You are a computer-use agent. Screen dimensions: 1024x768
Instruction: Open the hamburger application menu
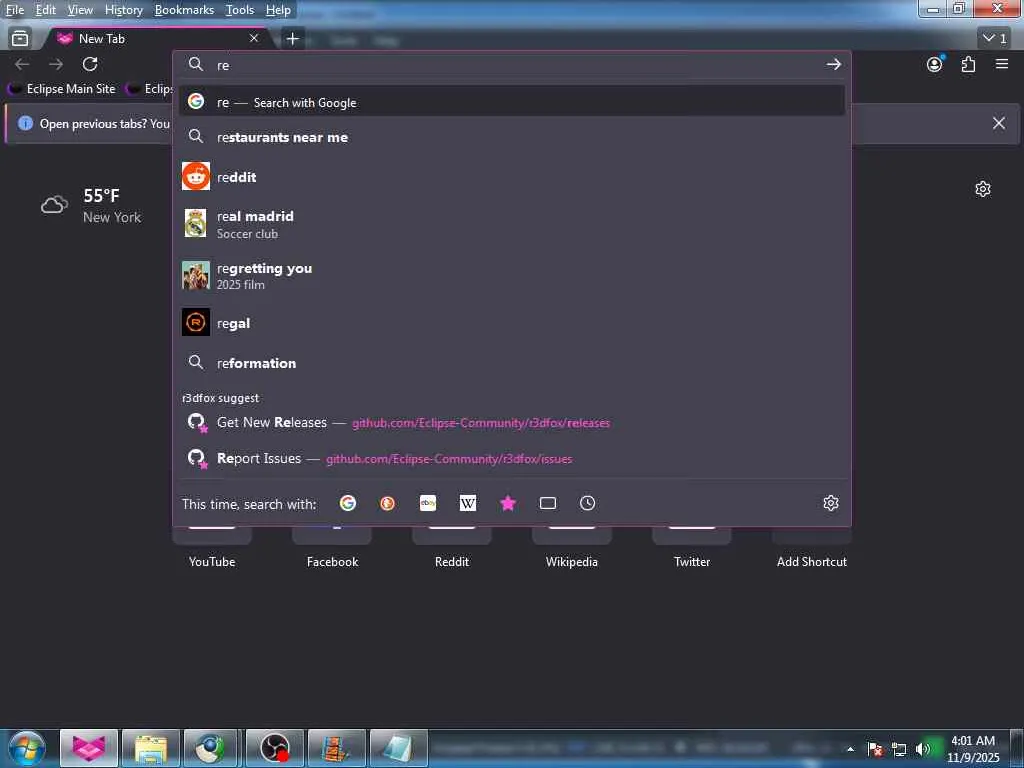[x=1002, y=64]
